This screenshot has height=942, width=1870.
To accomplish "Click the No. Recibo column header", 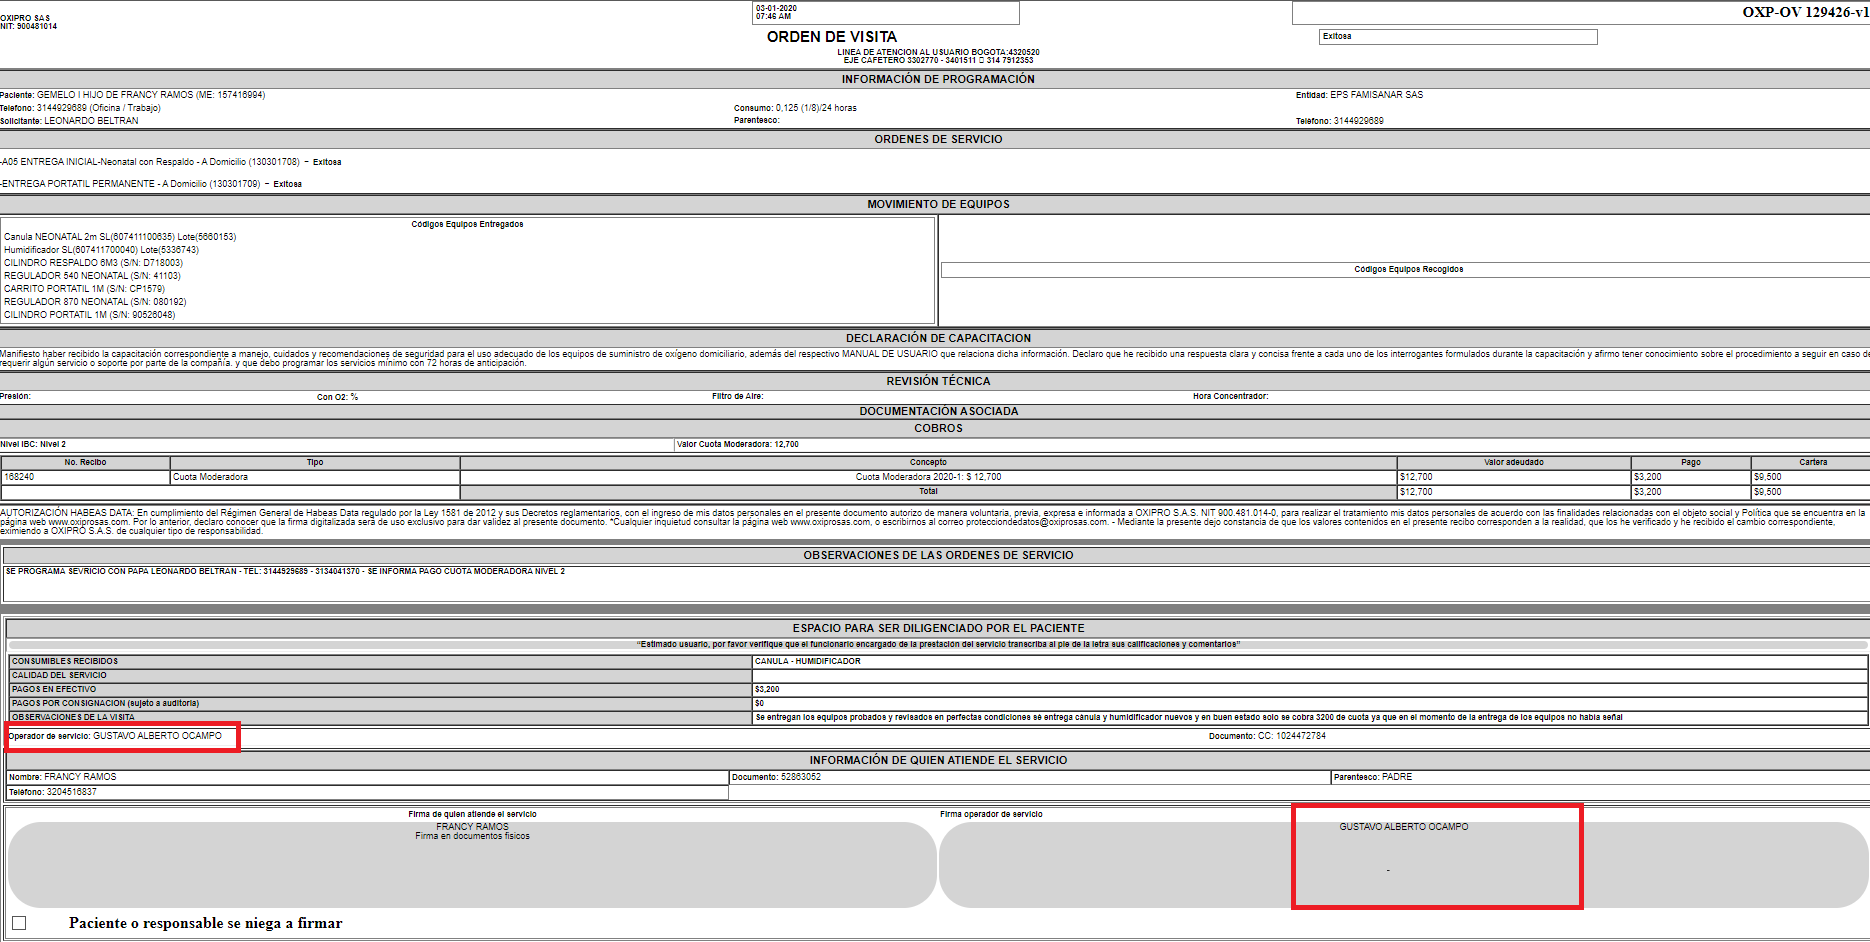I will 86,463.
